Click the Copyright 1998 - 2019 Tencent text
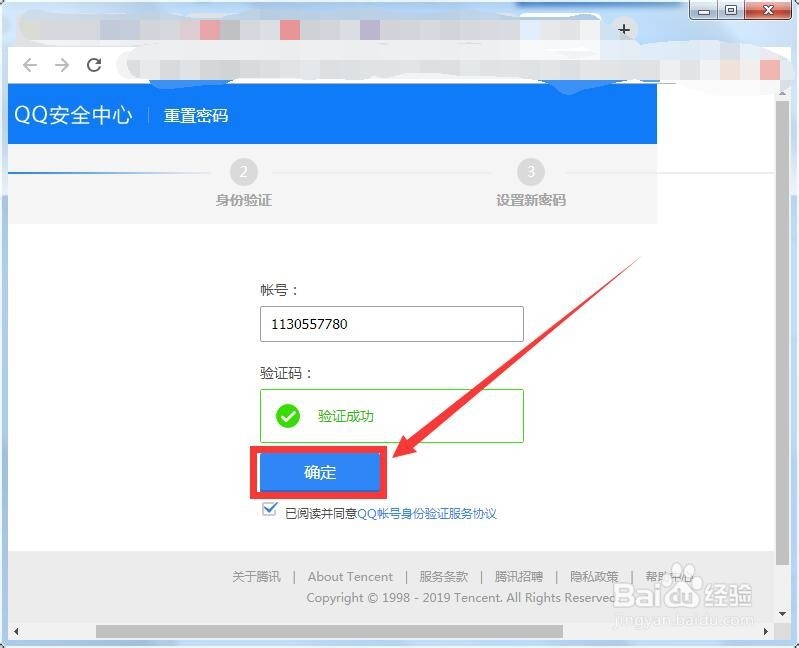The width and height of the screenshot is (799, 648). click(461, 598)
